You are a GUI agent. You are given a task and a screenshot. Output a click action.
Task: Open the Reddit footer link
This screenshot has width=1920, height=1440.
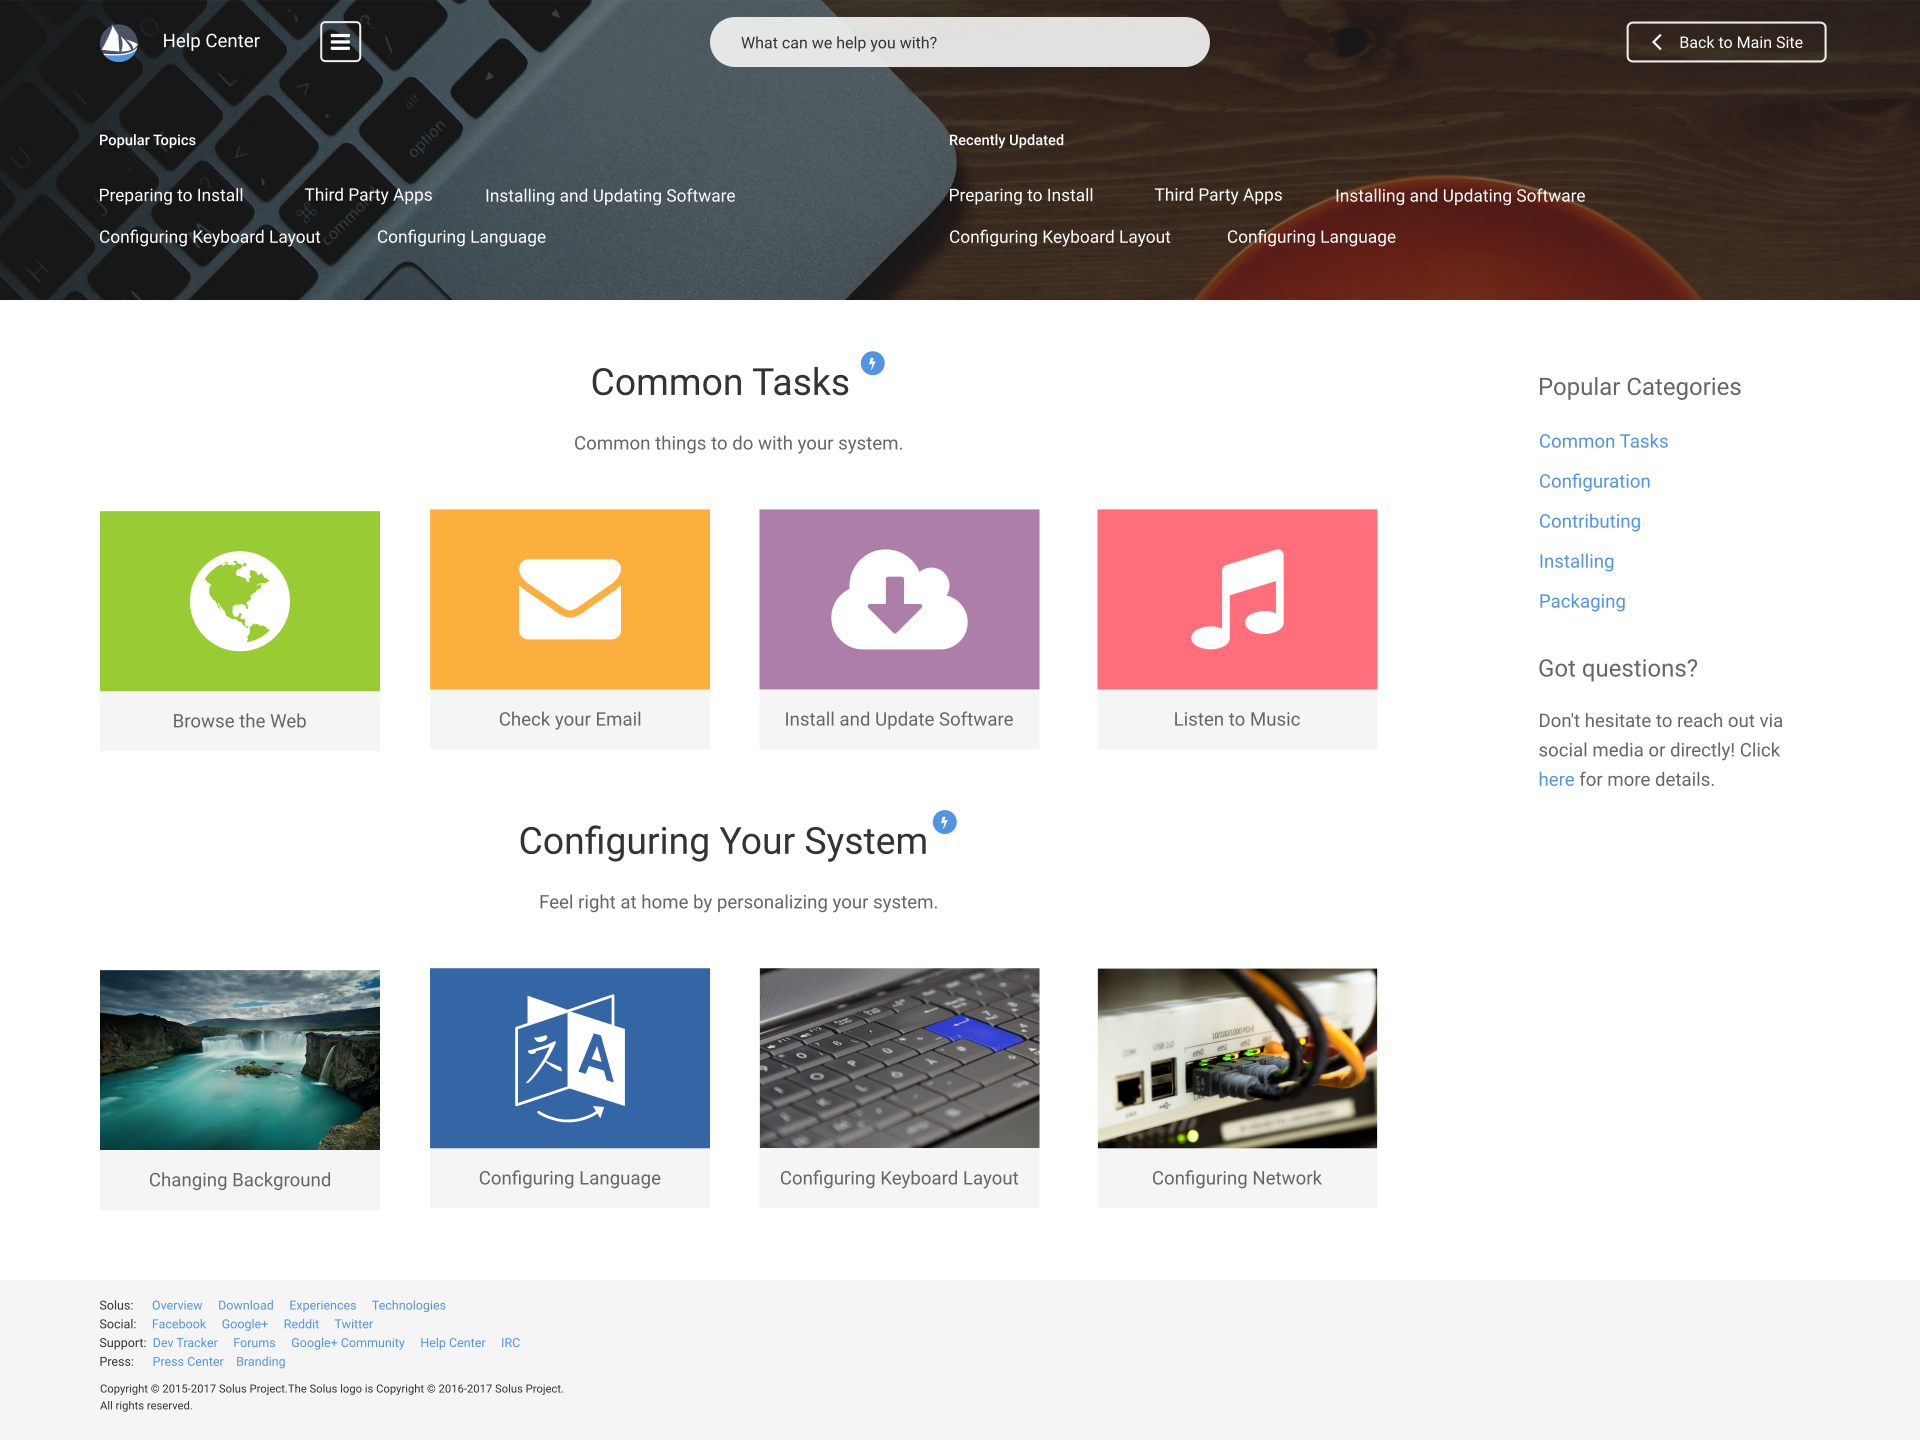pos(301,1324)
